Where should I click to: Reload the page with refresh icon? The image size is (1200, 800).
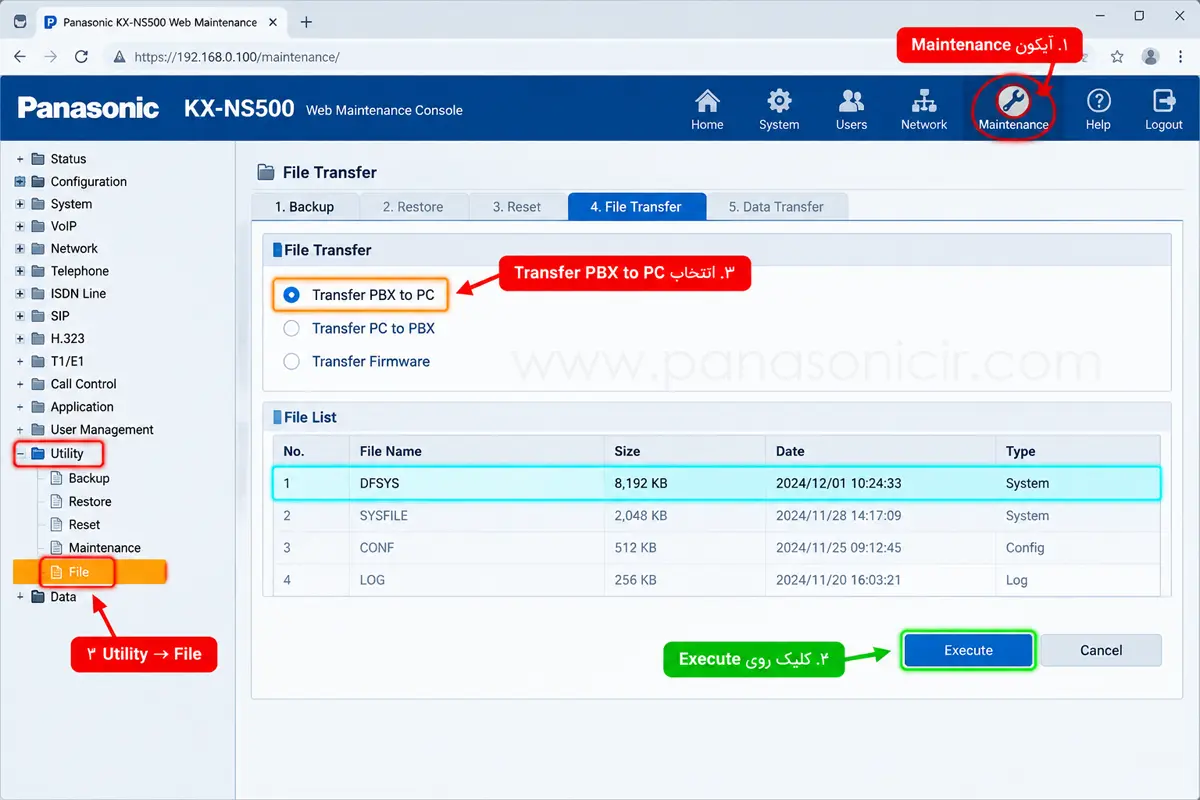[x=81, y=57]
